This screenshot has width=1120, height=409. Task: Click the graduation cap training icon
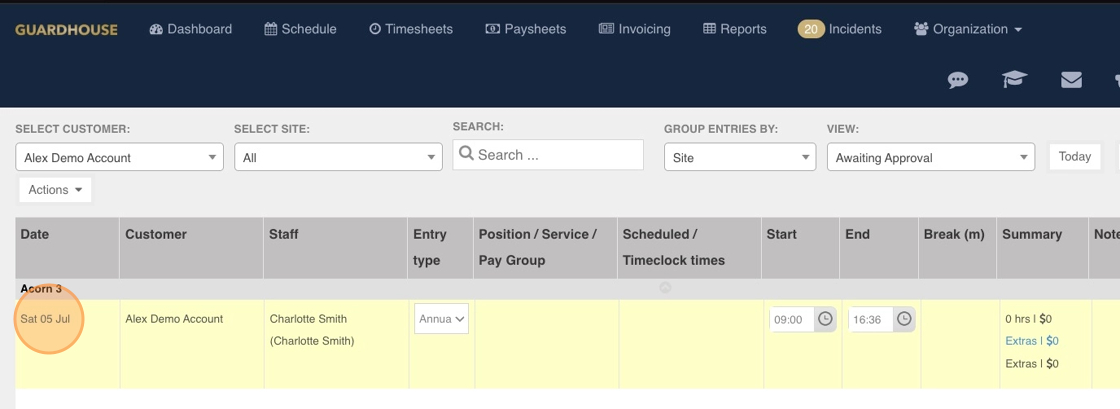[x=1014, y=79]
